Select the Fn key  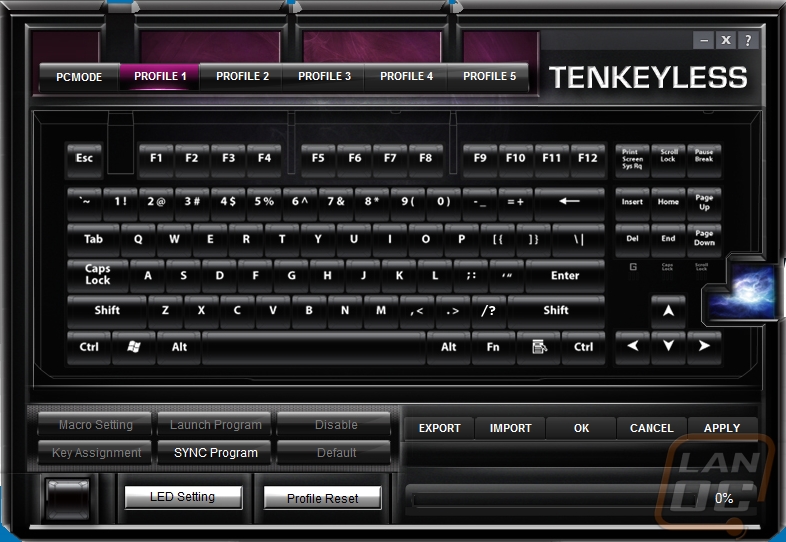493,347
